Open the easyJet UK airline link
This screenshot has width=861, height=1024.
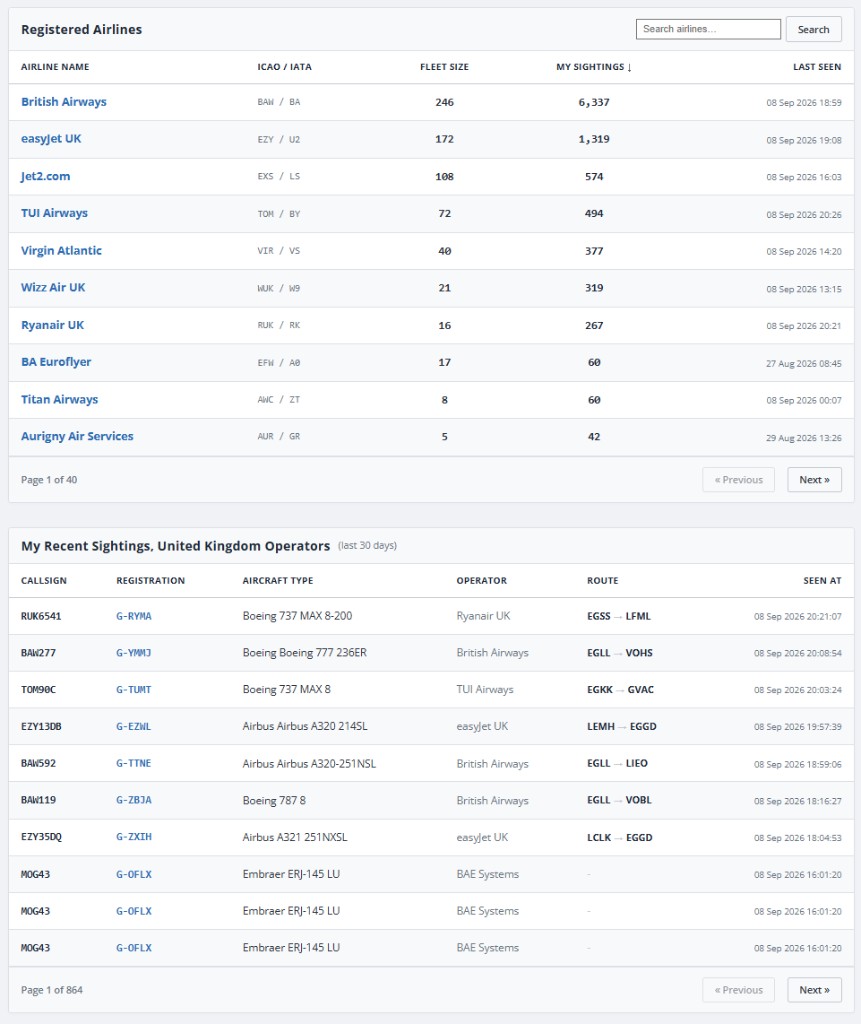click(x=51, y=138)
